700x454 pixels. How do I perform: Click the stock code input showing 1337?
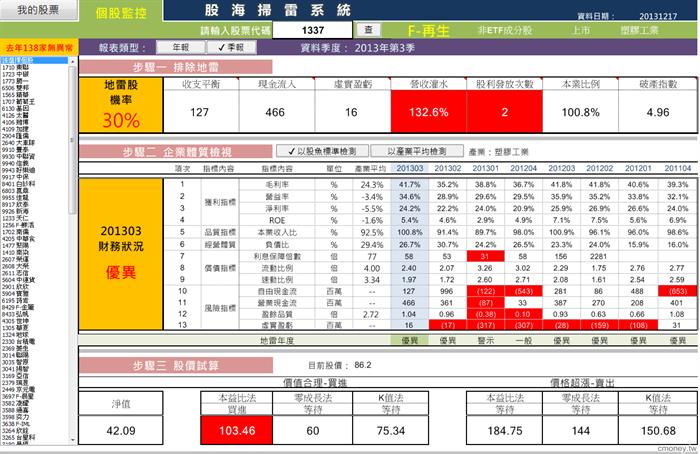pos(312,30)
